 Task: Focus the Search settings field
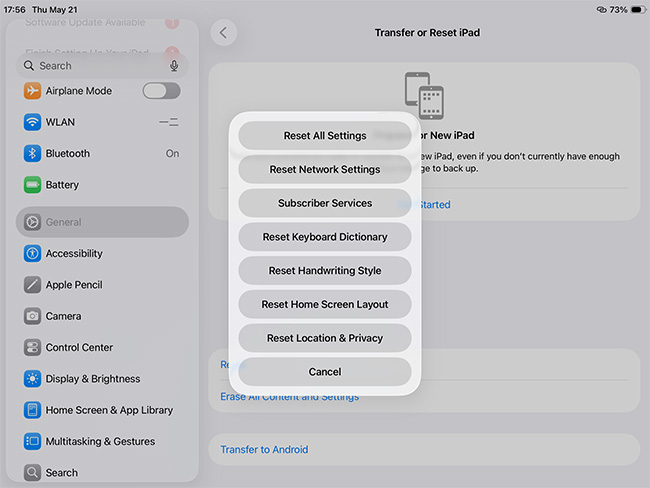point(102,66)
